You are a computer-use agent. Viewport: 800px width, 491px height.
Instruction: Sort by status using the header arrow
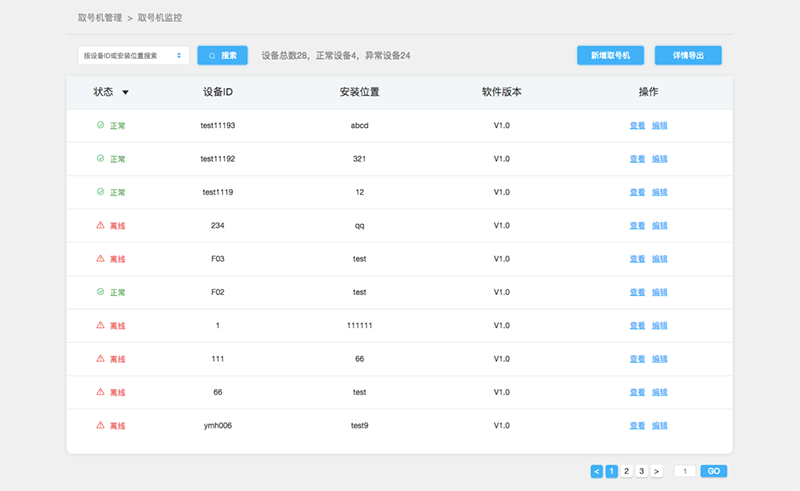[125, 92]
